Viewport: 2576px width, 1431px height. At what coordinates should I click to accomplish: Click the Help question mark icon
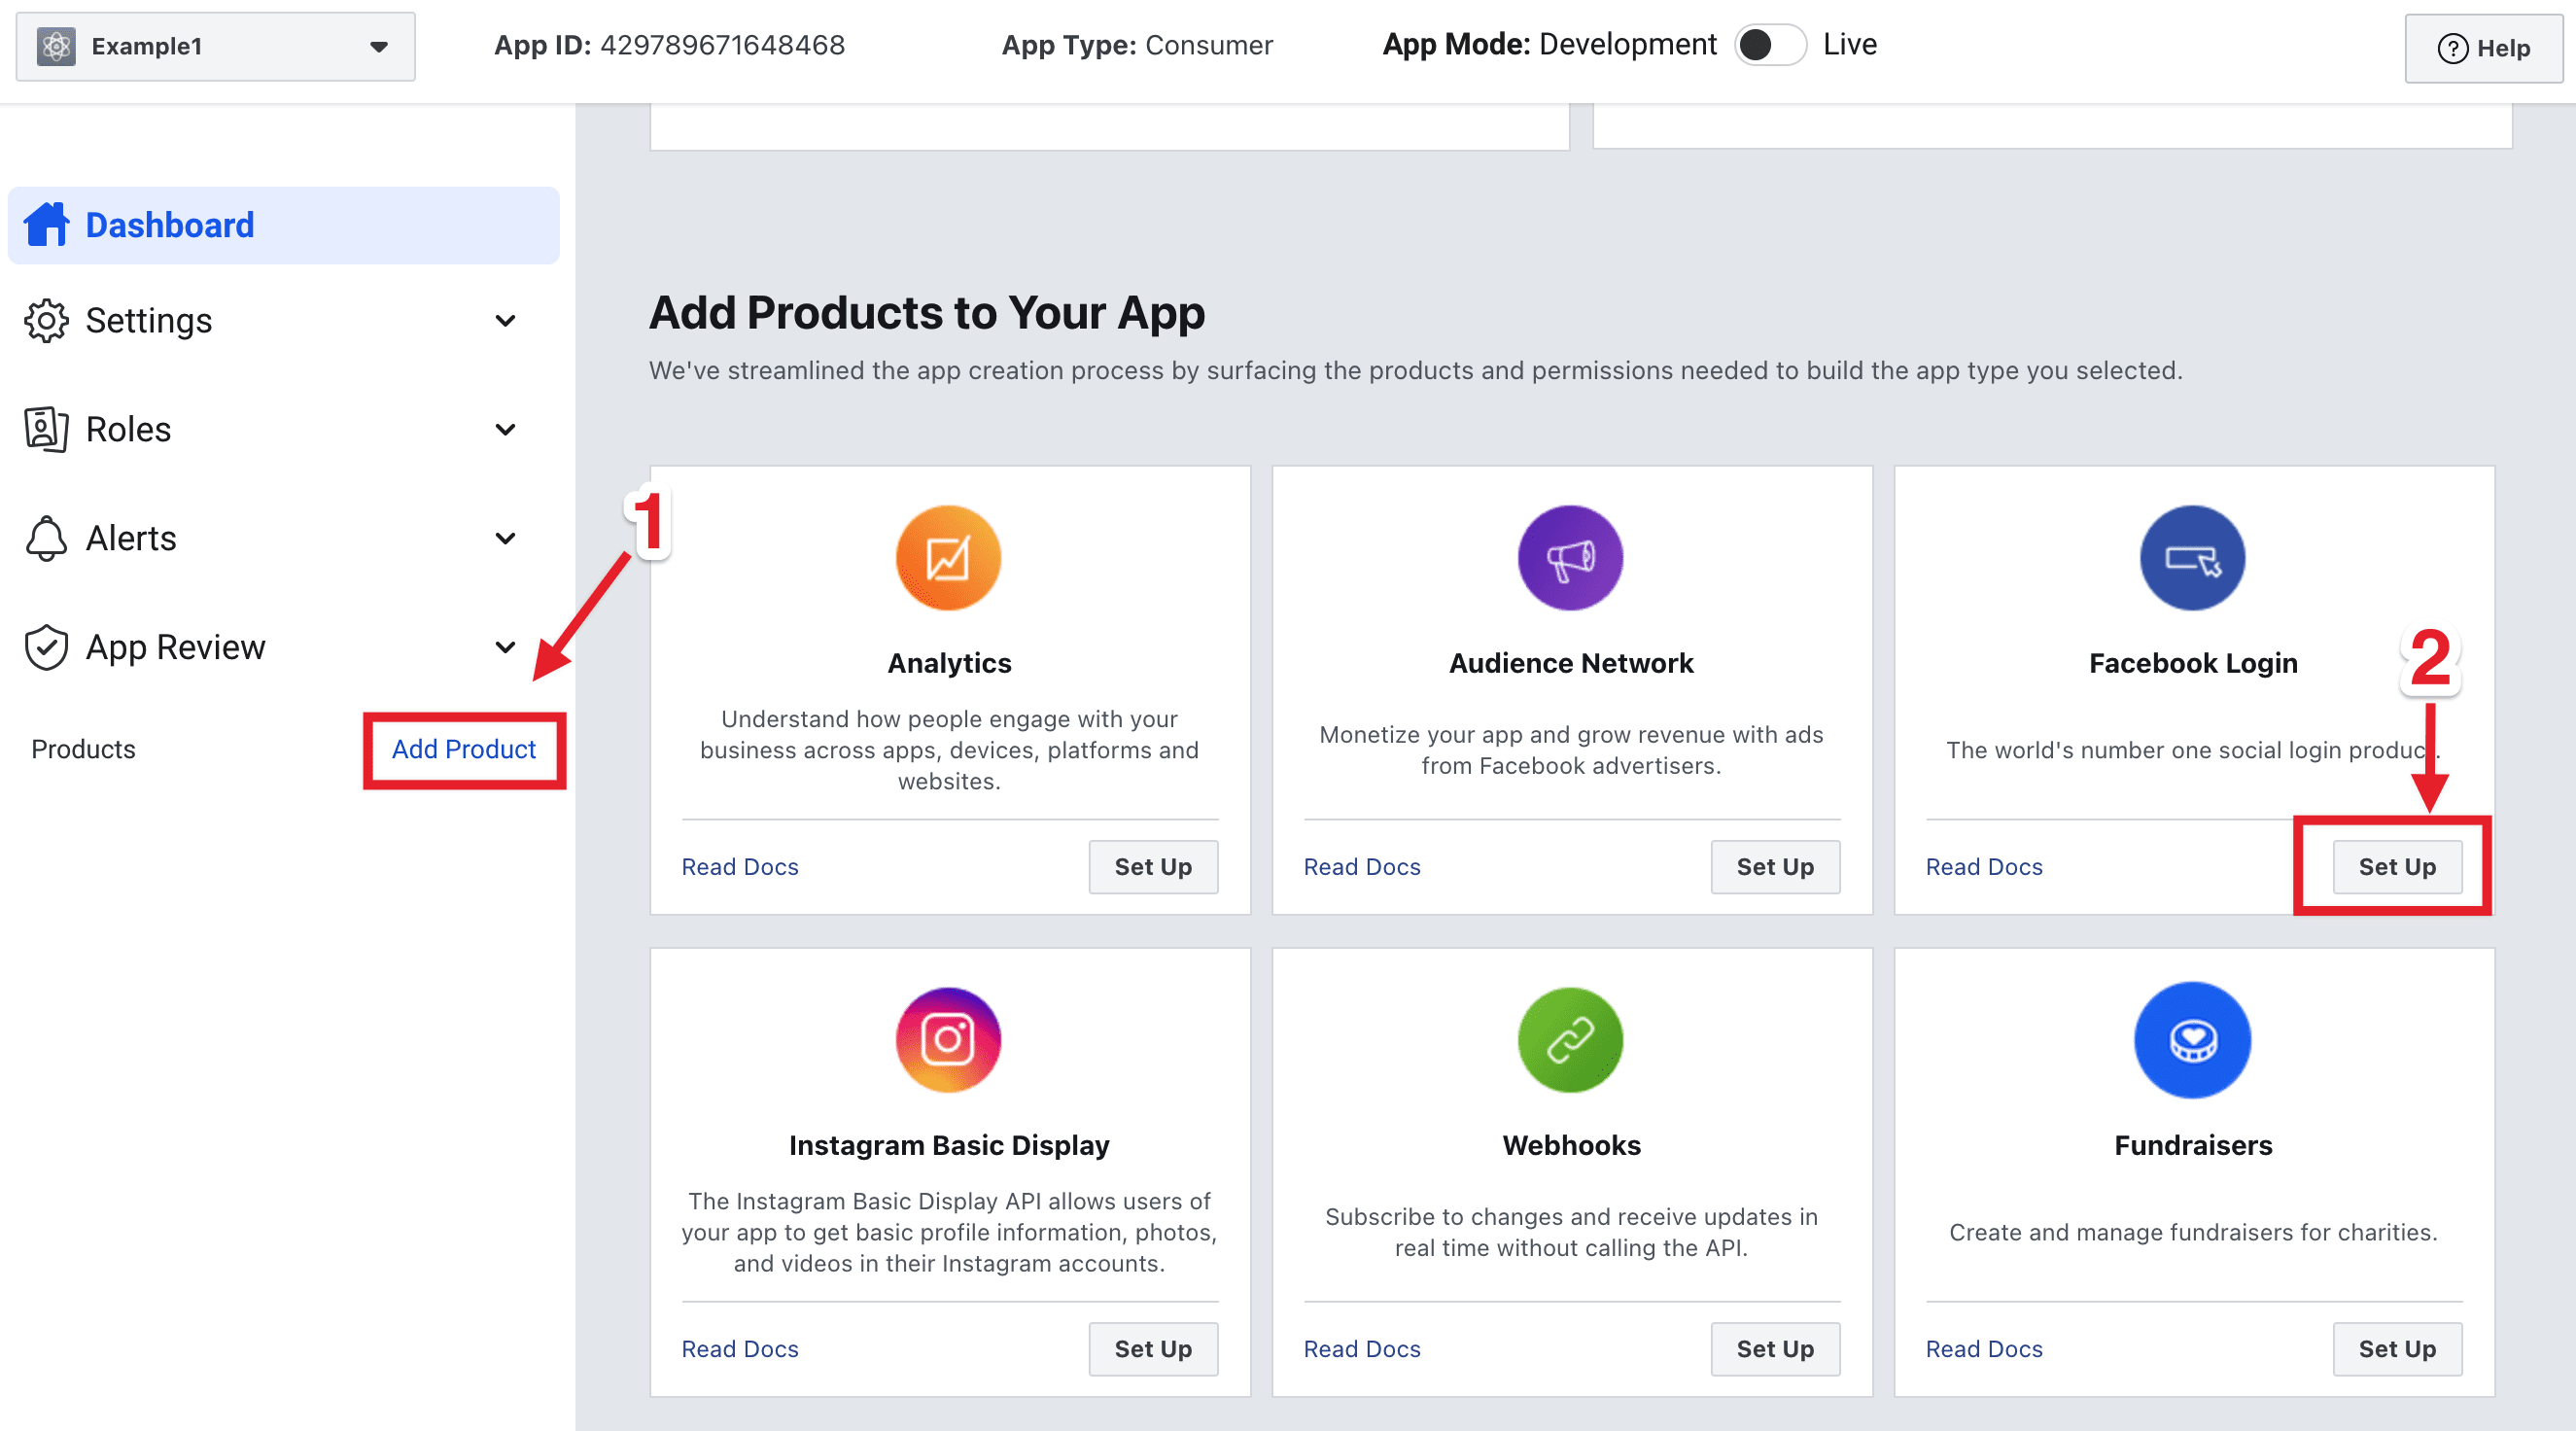pyautogui.click(x=2452, y=48)
